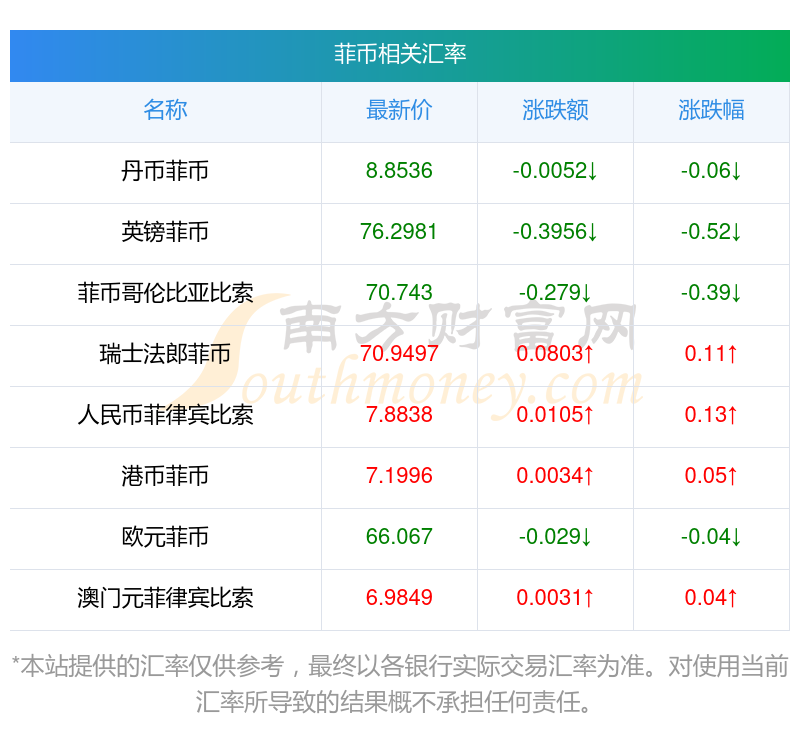
Task: Click the price 76.2981
Action: pos(399,232)
